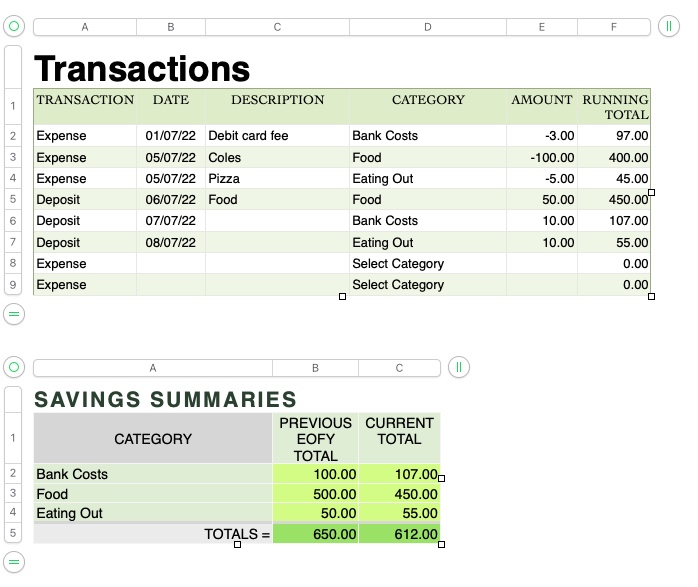Viewport: 698px width, 587px height.
Task: Select the amount cell '-3.00'
Action: tap(542, 136)
